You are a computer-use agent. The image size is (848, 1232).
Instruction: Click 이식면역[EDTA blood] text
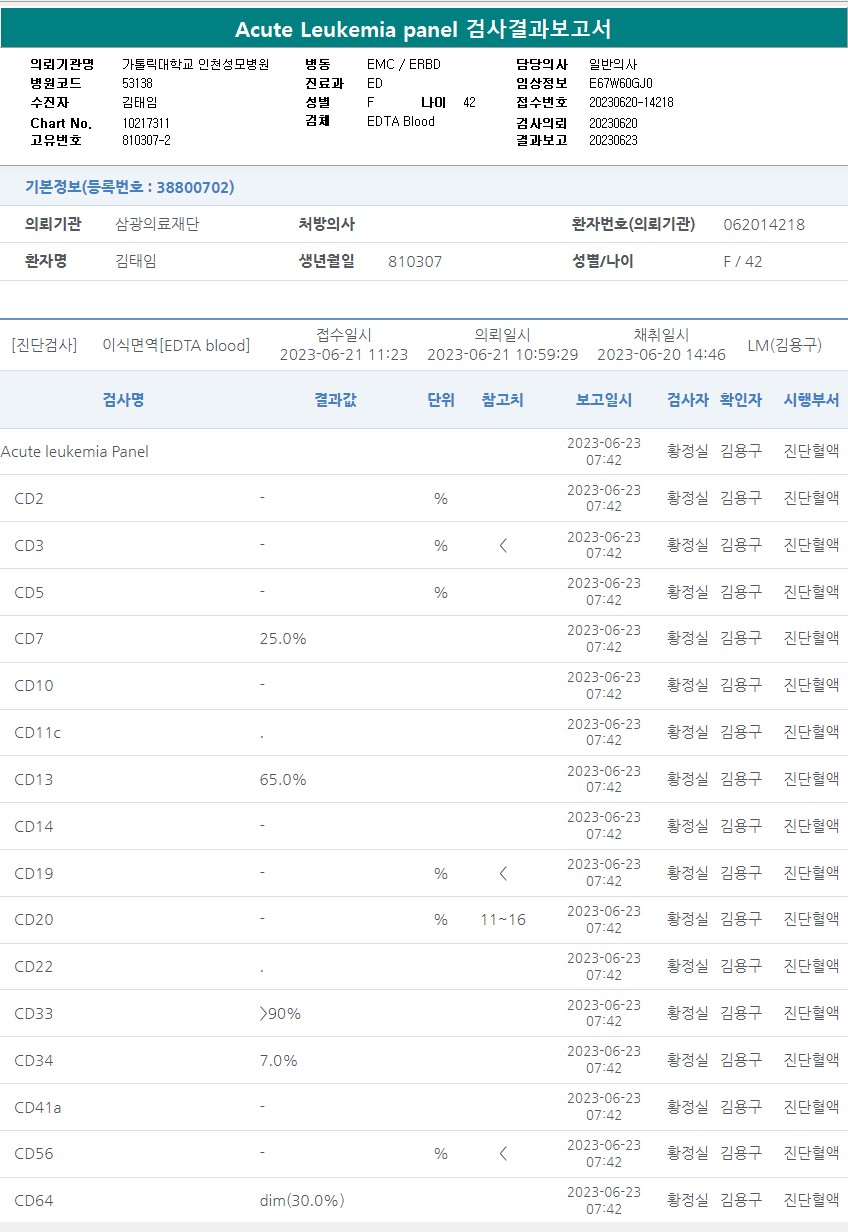tap(176, 345)
